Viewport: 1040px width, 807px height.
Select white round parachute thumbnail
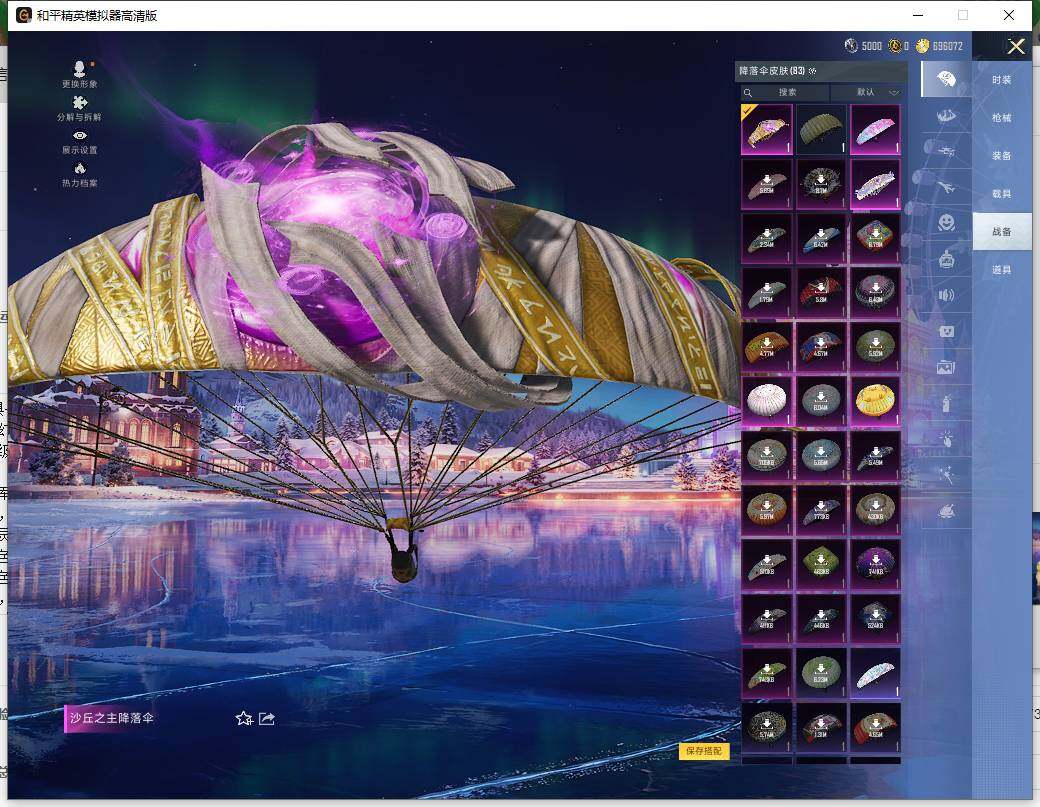[767, 401]
